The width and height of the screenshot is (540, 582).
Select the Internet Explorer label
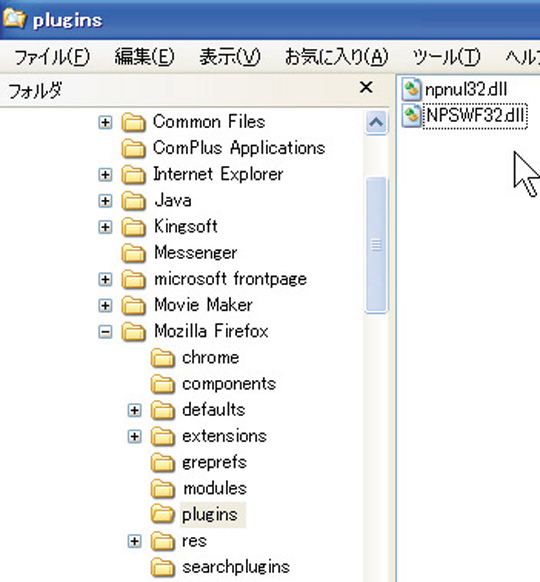click(x=218, y=174)
